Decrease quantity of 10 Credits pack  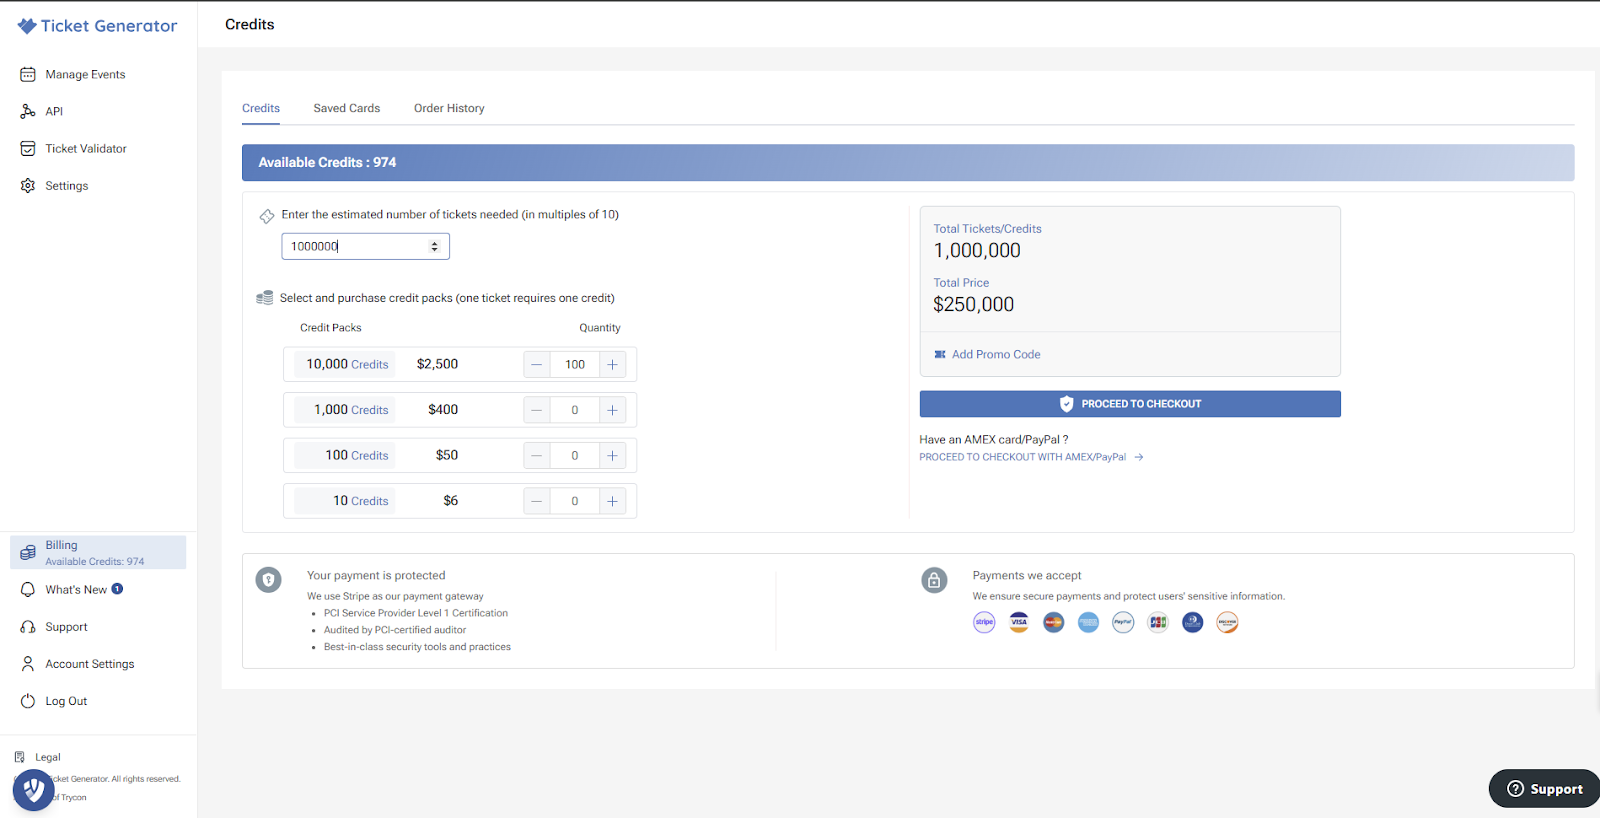(x=537, y=501)
